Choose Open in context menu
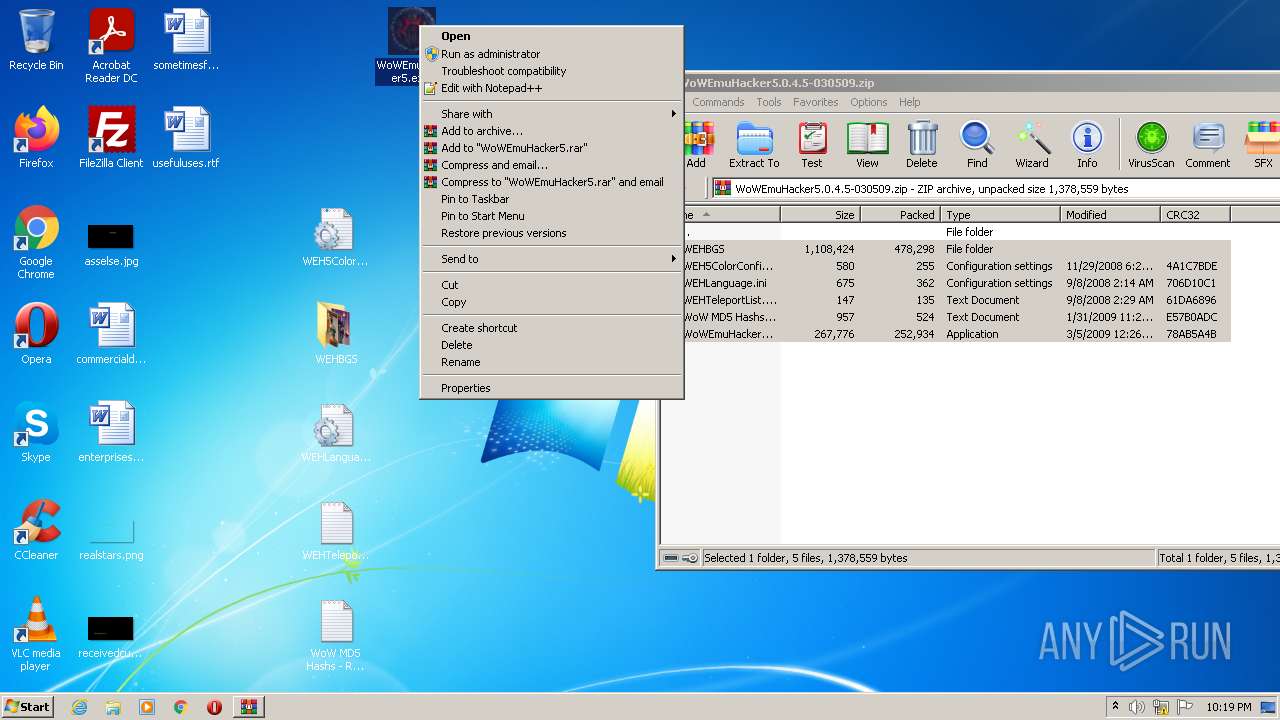 point(551,36)
